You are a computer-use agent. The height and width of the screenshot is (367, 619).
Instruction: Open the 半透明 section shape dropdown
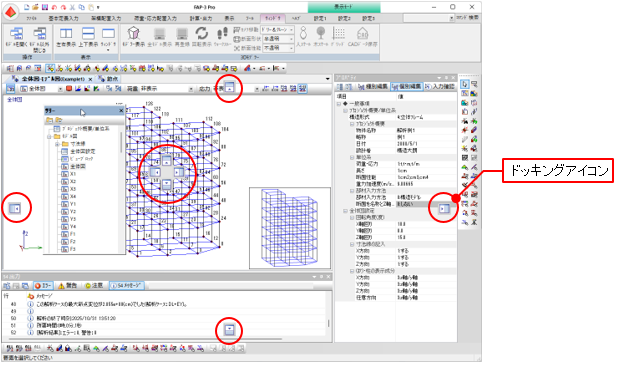pos(292,39)
